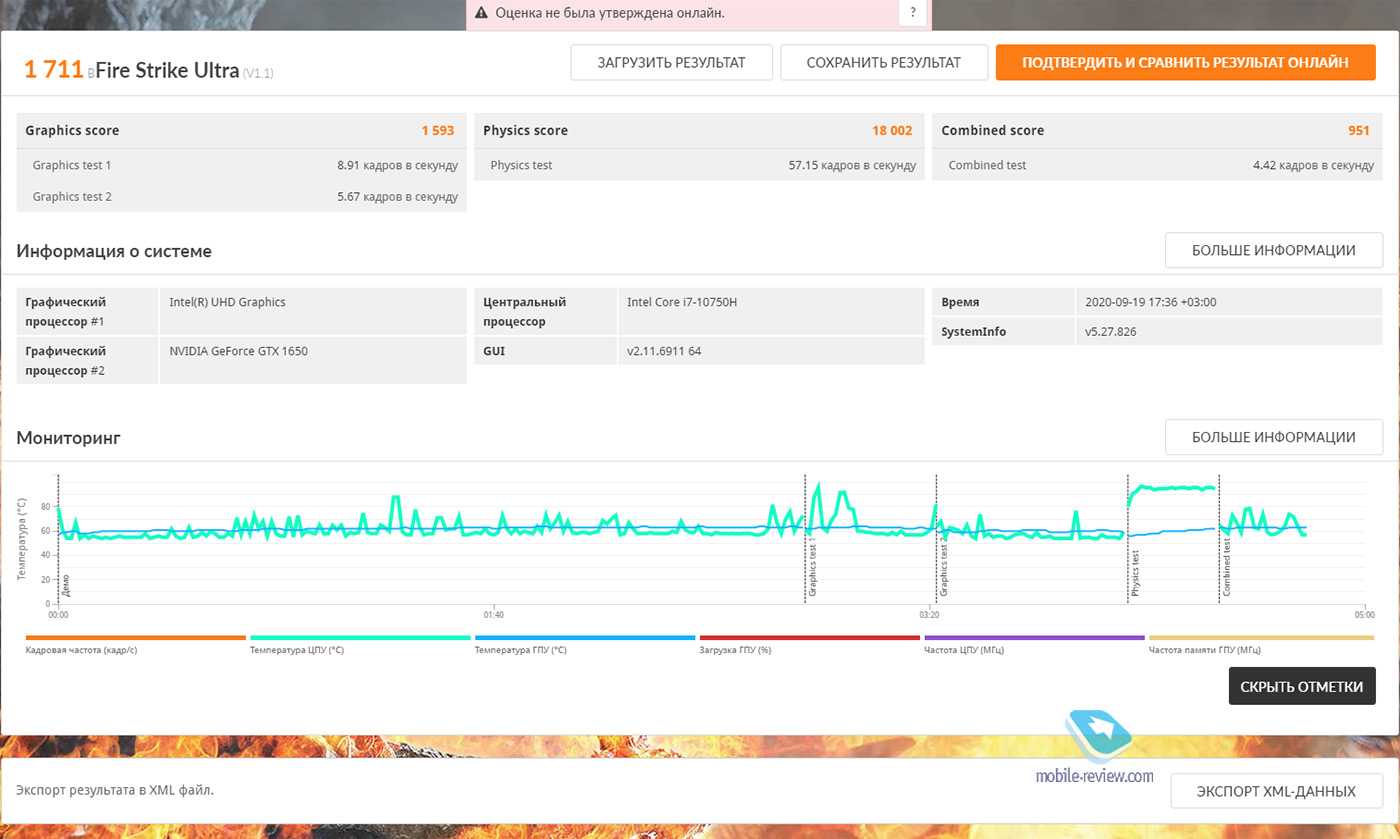This screenshot has width=1400, height=839.
Task: Click the Графический процессор #2 label
Action: coord(65,361)
